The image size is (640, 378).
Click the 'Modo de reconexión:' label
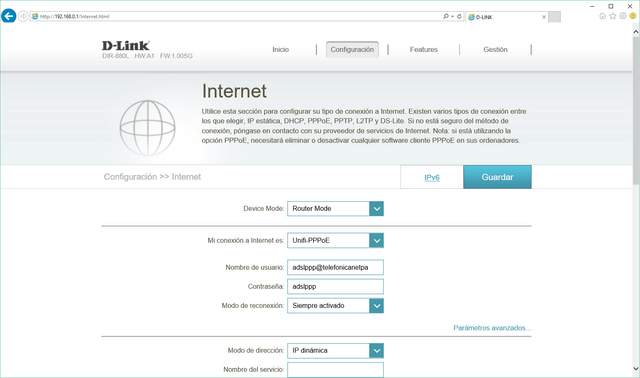click(253, 306)
